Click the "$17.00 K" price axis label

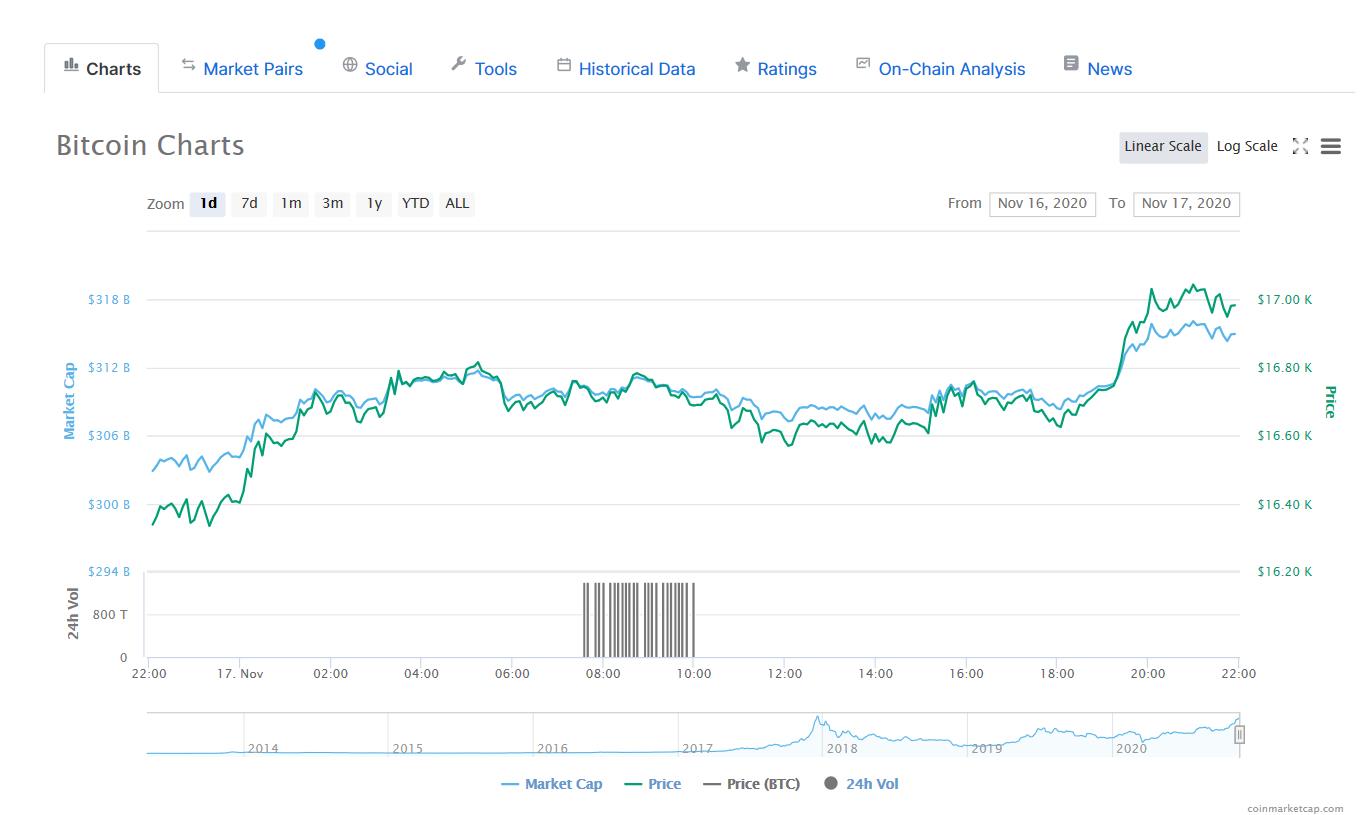click(x=1285, y=300)
